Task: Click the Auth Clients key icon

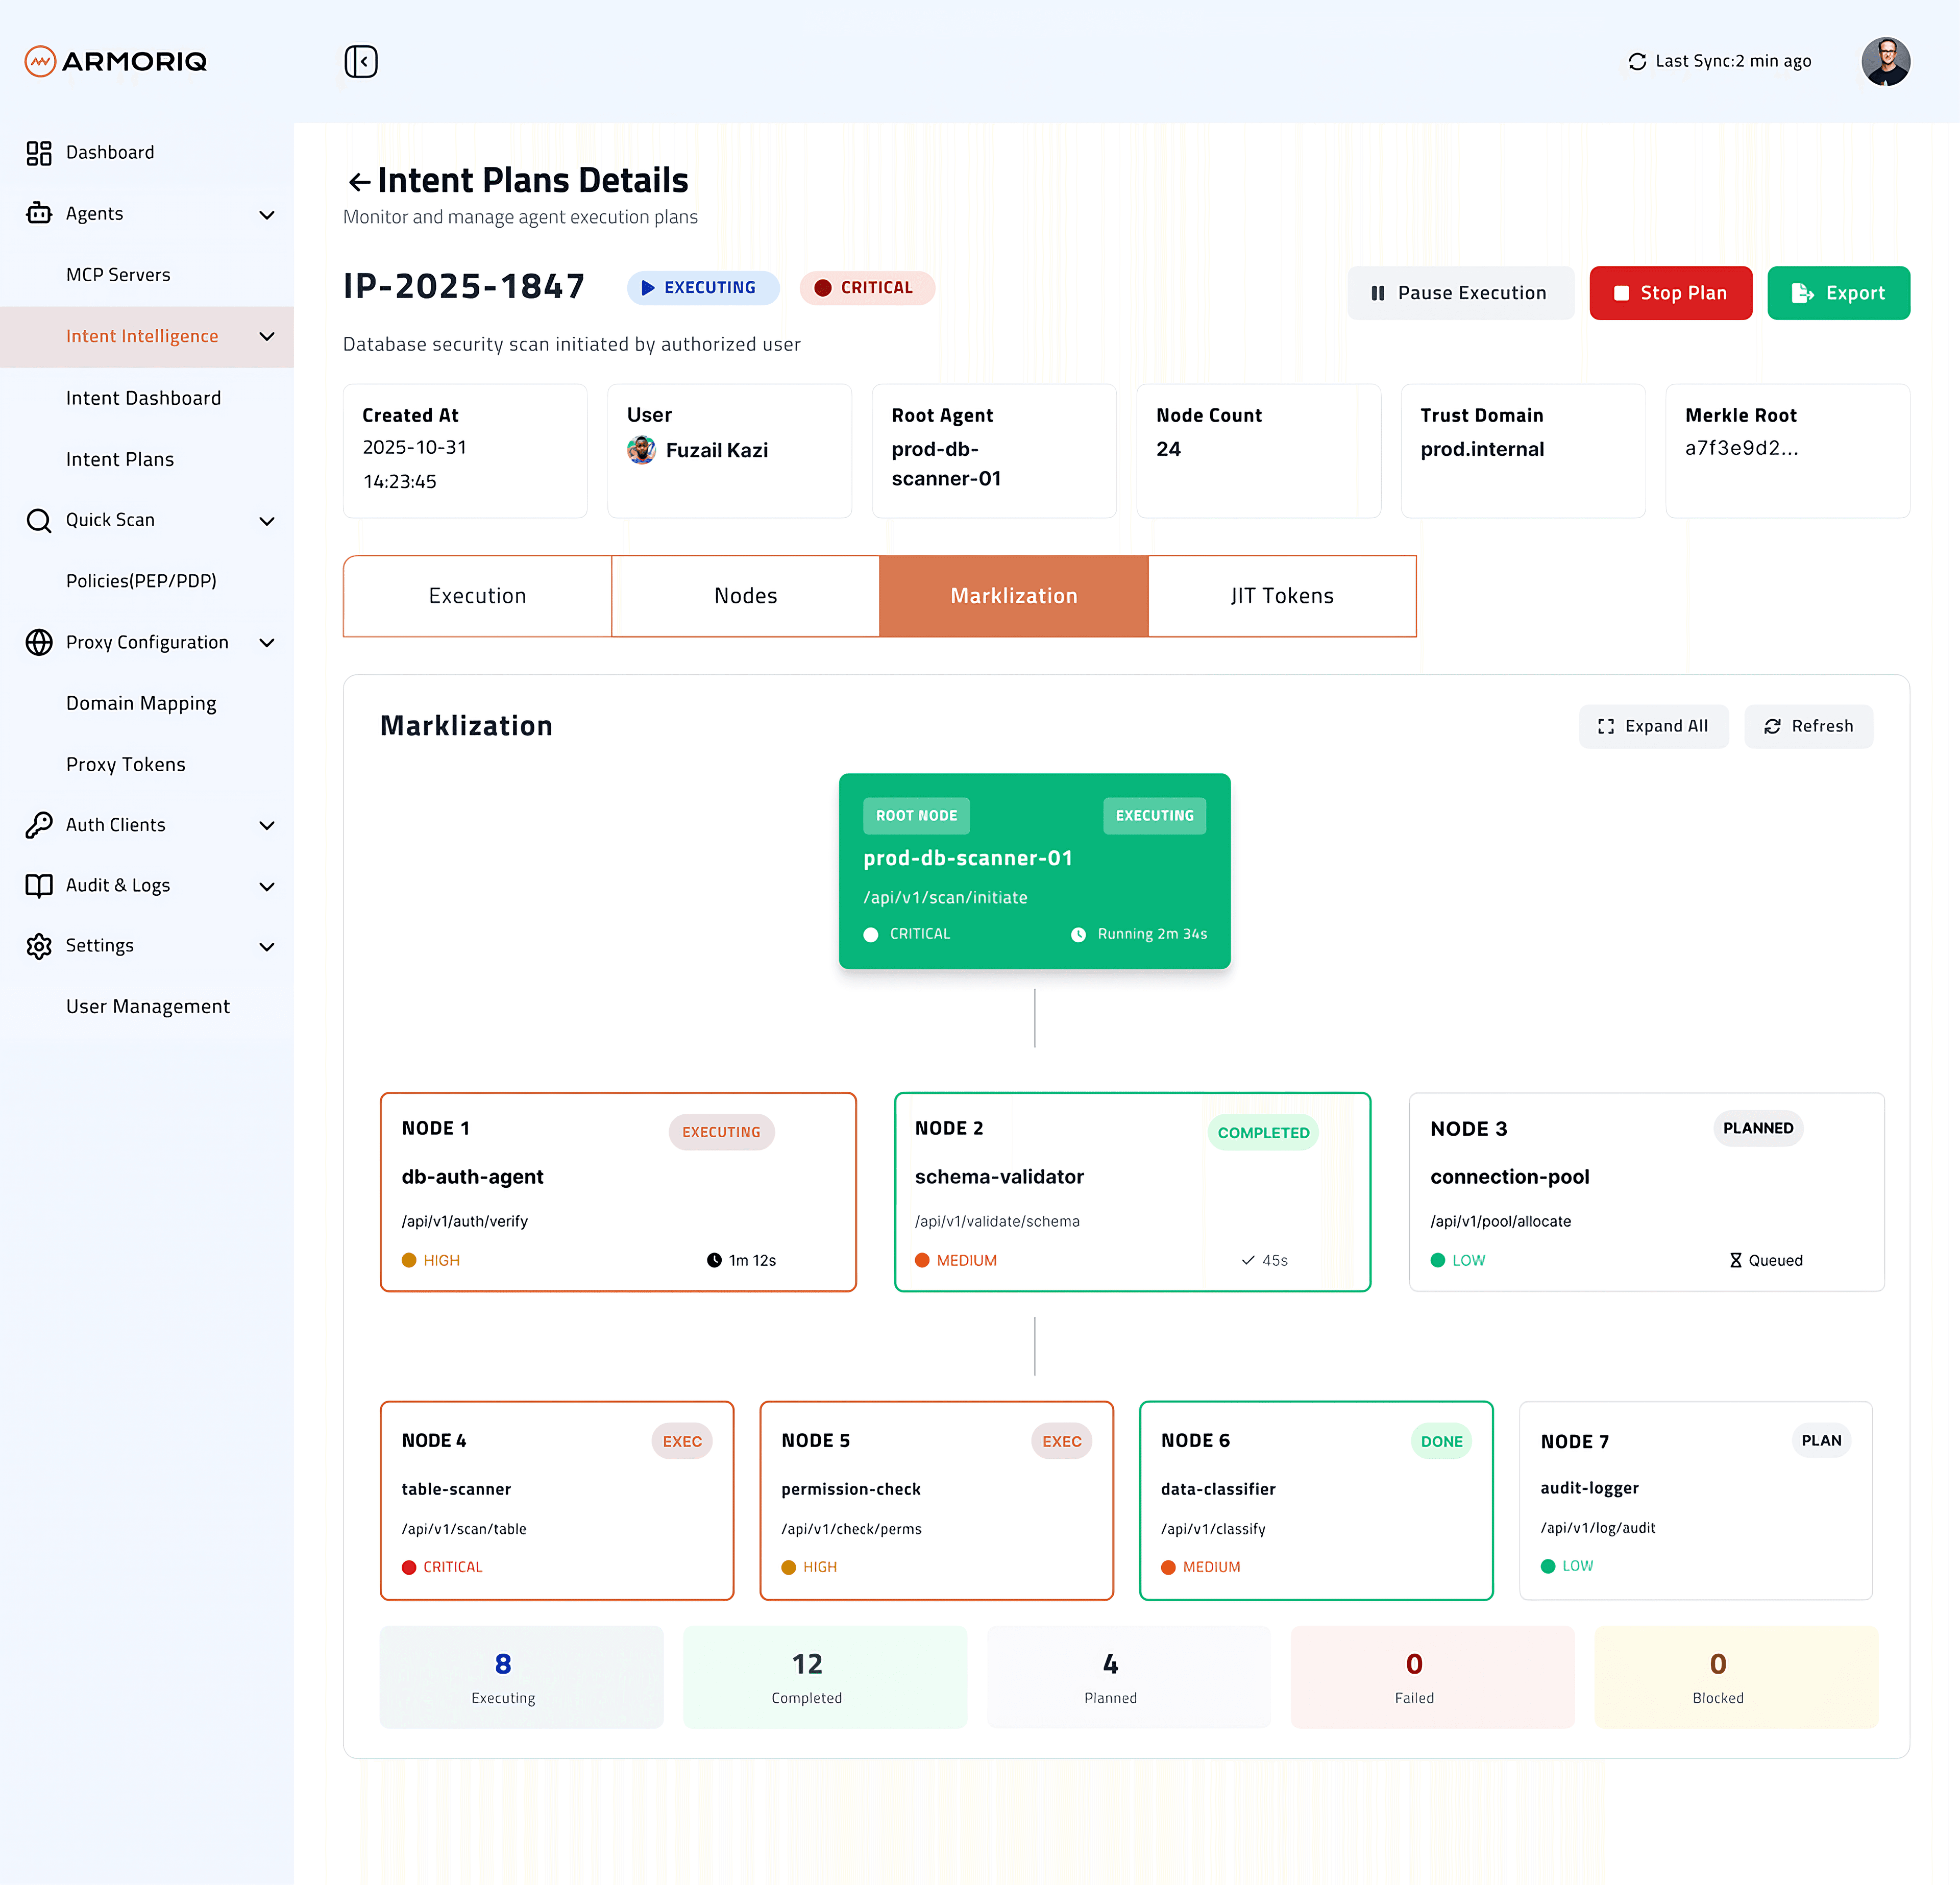Action: (x=39, y=825)
